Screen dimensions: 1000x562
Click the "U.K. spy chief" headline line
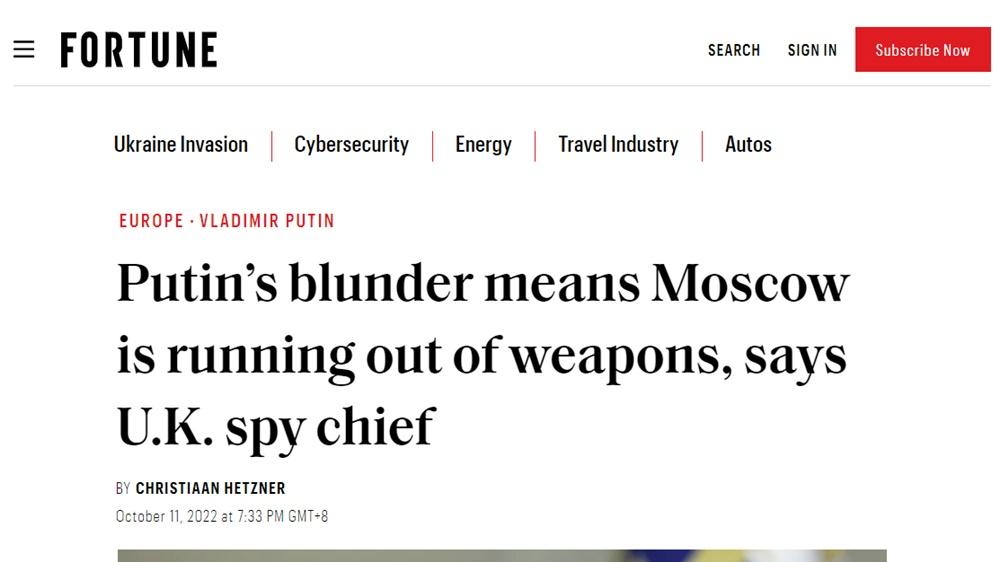(276, 427)
